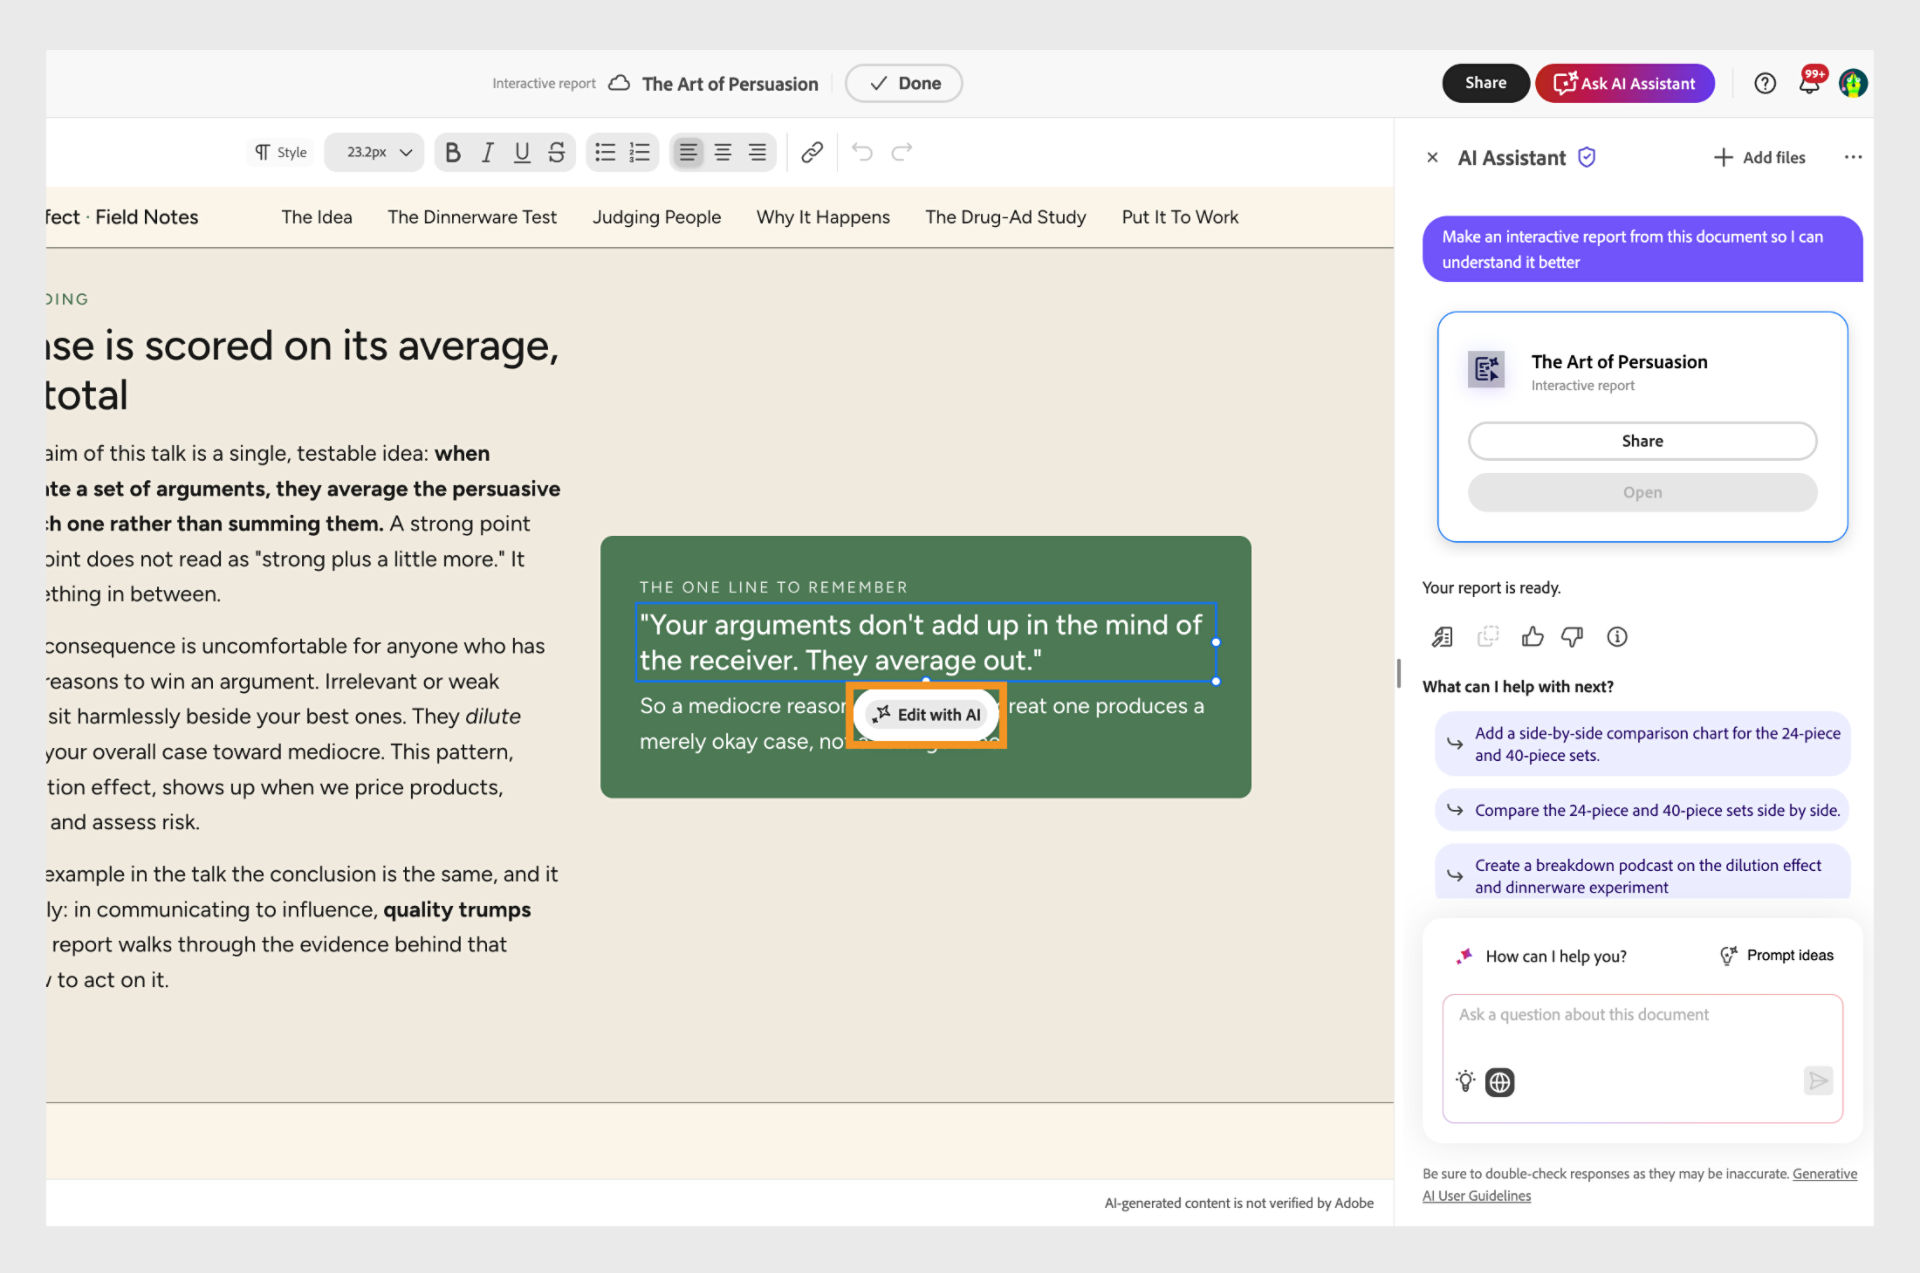Click the undo arrow icon
Viewport: 1920px width, 1273px height.
[x=862, y=152]
